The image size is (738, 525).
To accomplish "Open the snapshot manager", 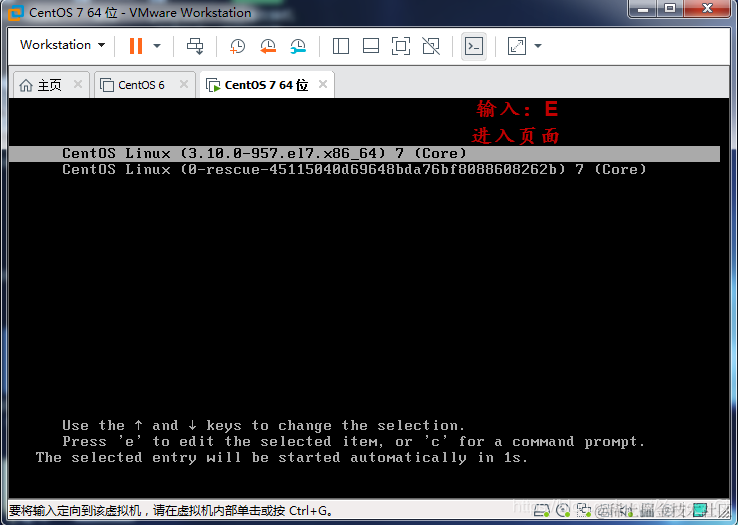I will 298,46.
